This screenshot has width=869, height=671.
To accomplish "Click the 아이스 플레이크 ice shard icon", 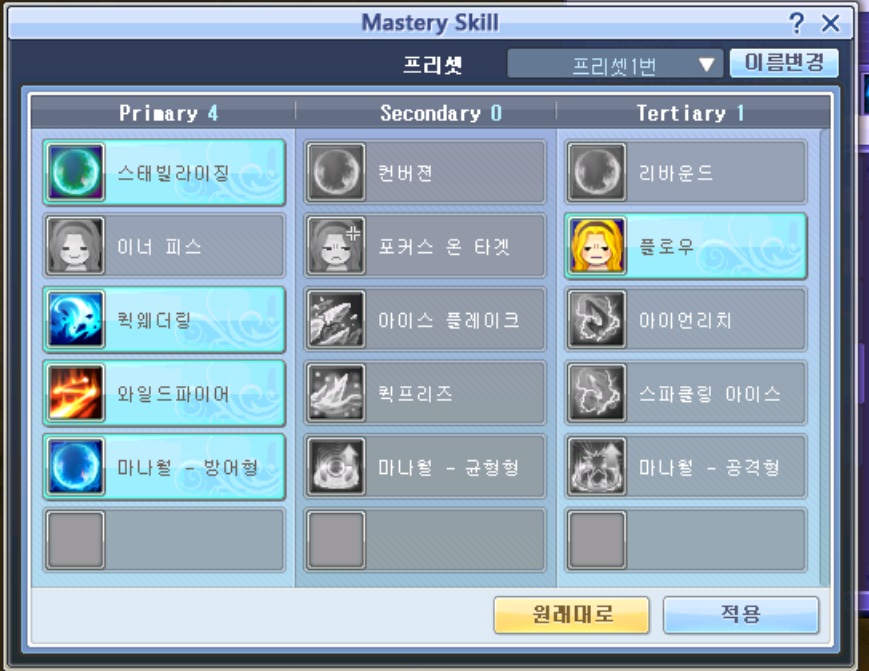I will [x=336, y=320].
